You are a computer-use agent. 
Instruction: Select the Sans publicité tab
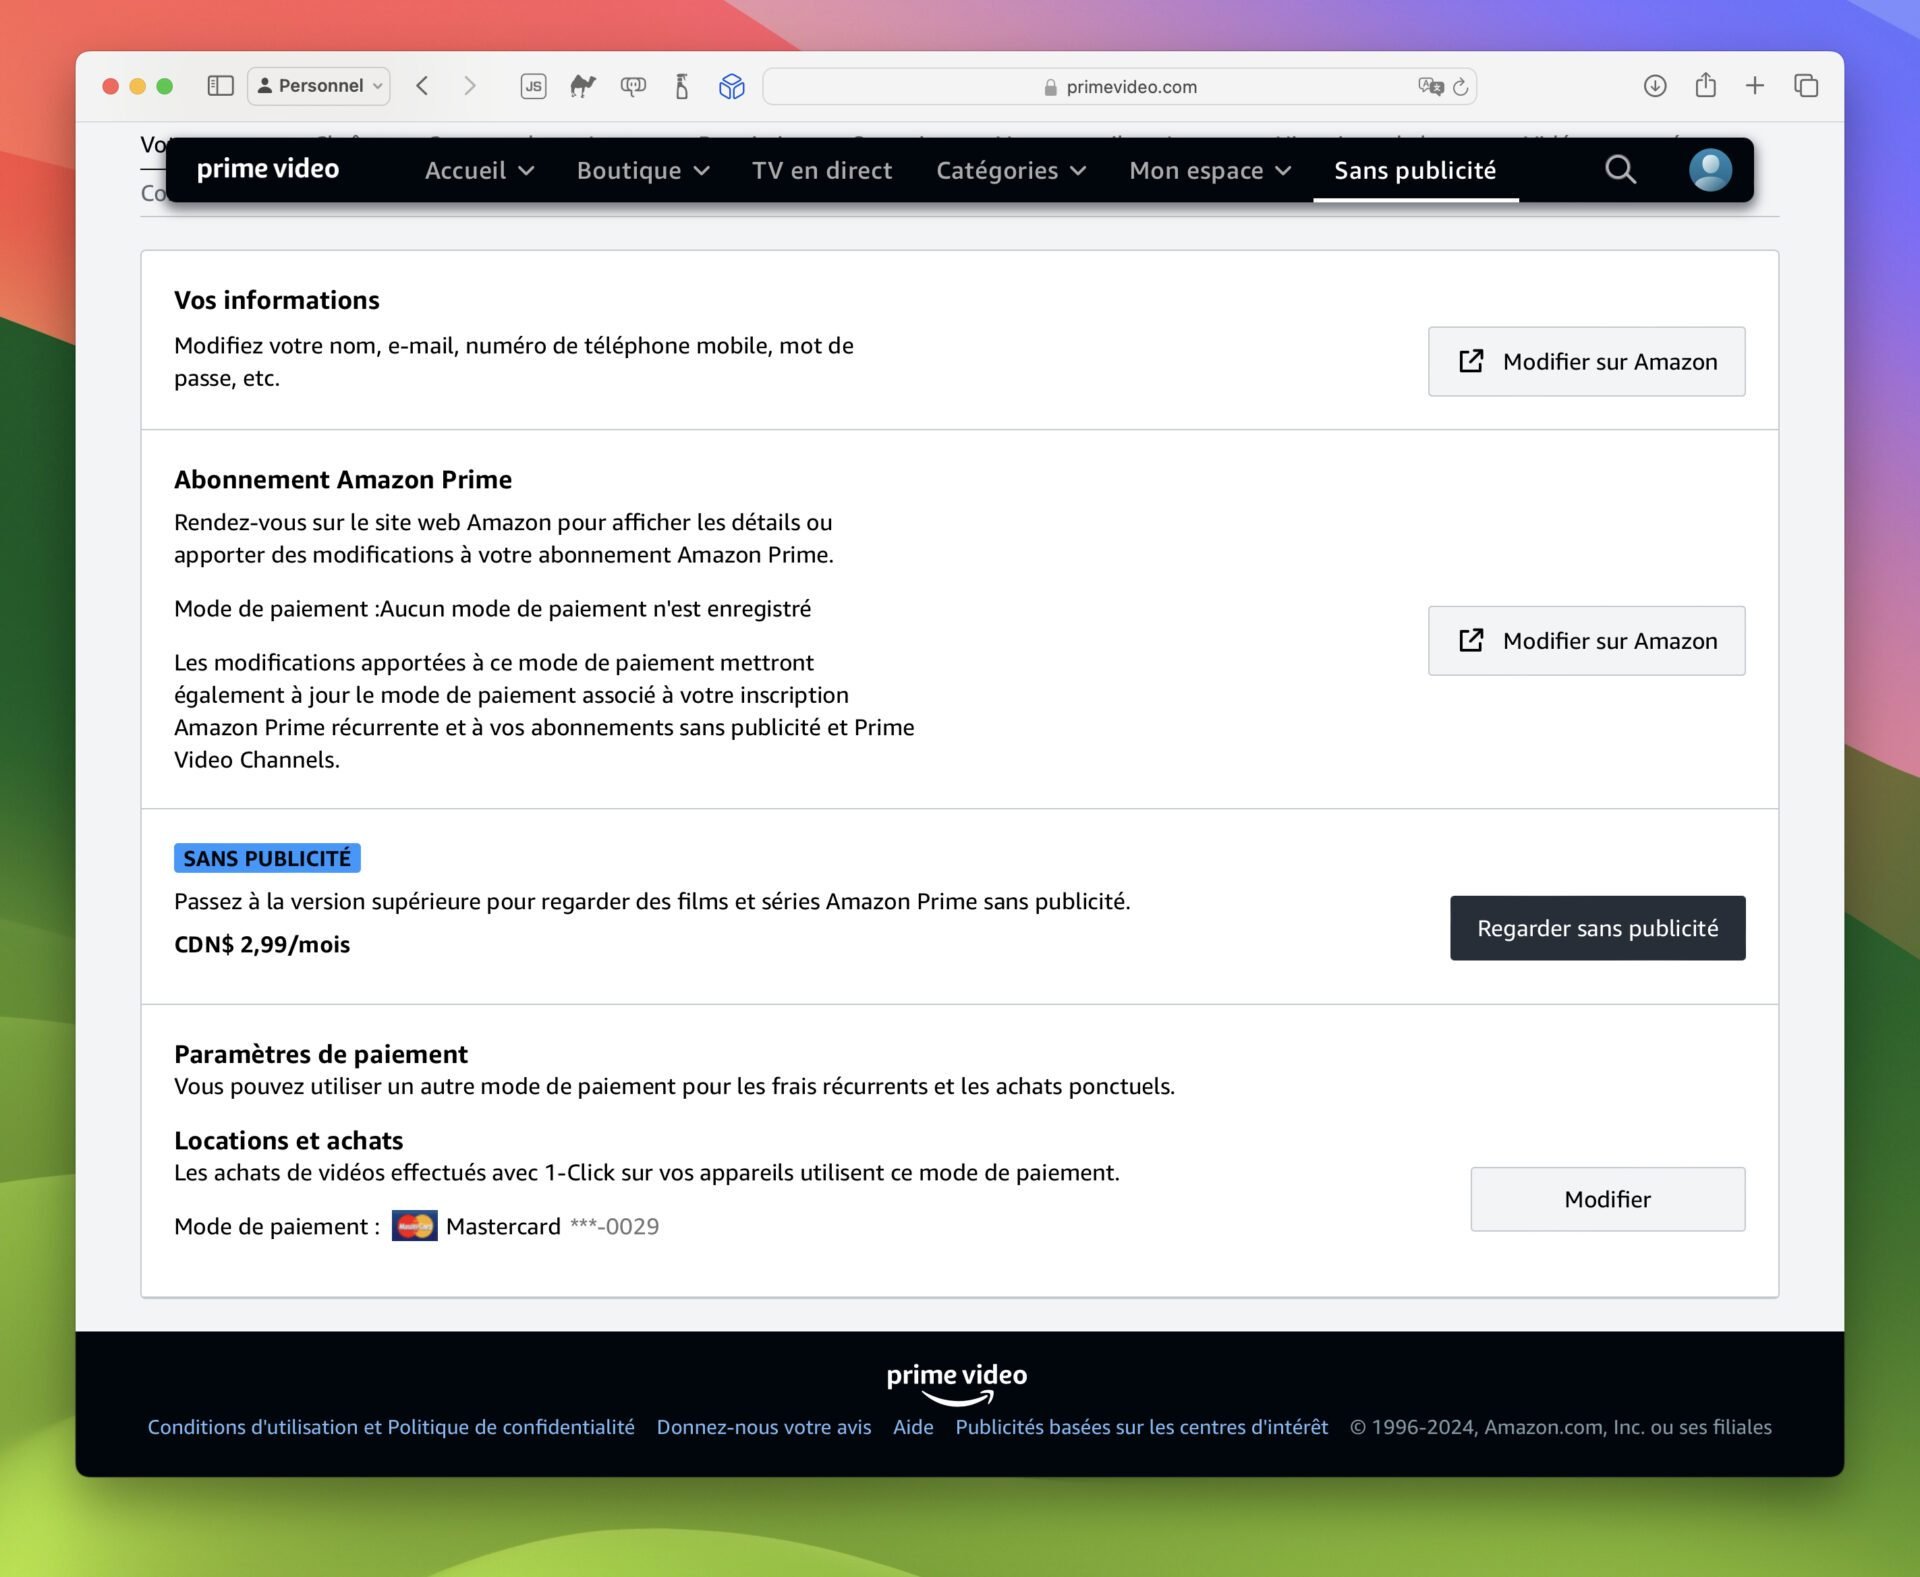[1415, 171]
